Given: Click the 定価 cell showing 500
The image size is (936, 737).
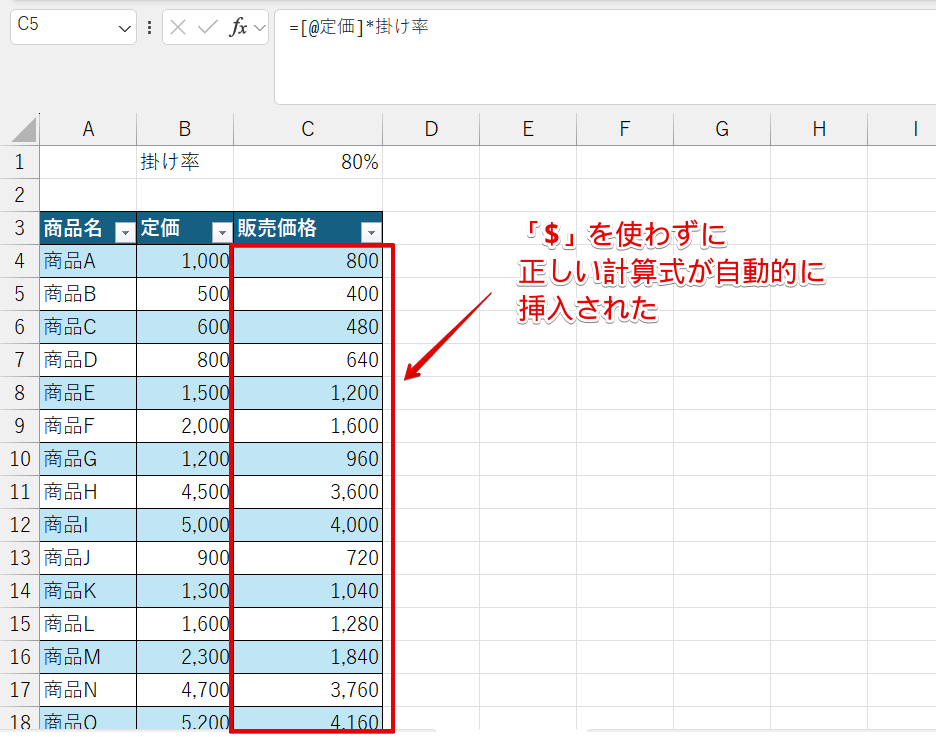Looking at the screenshot, I should (x=185, y=294).
